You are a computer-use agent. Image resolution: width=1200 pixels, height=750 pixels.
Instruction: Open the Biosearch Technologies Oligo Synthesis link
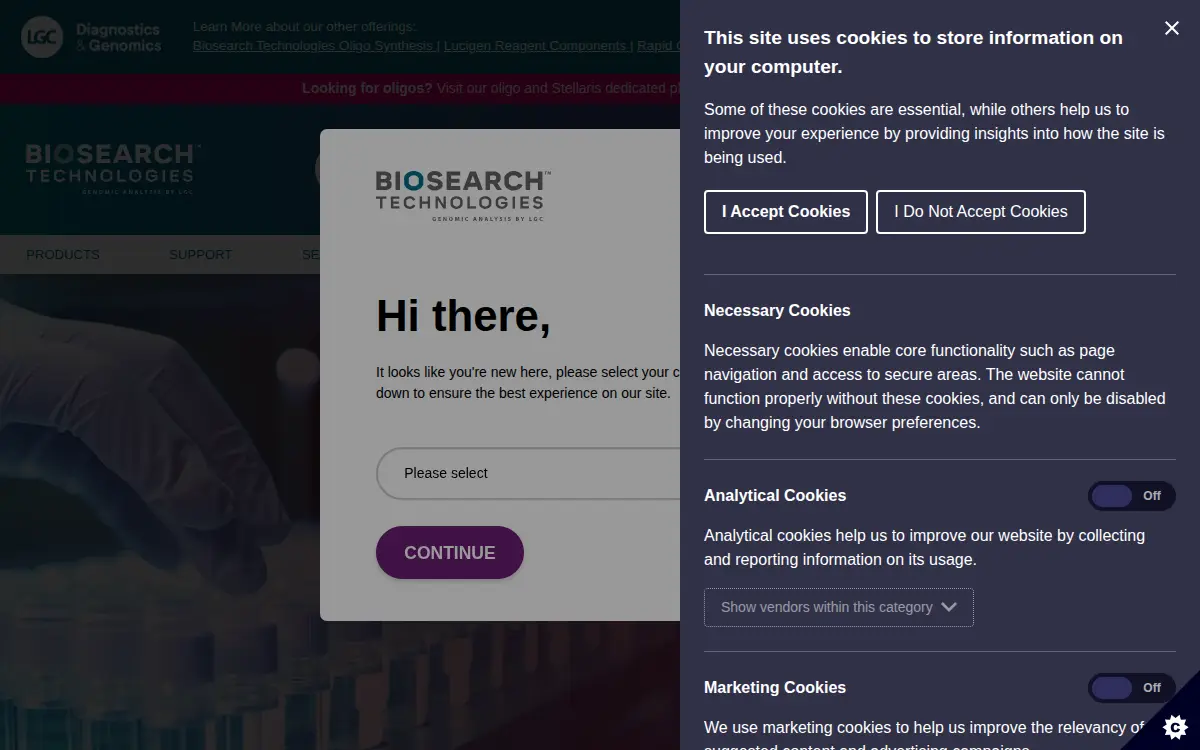tap(313, 46)
